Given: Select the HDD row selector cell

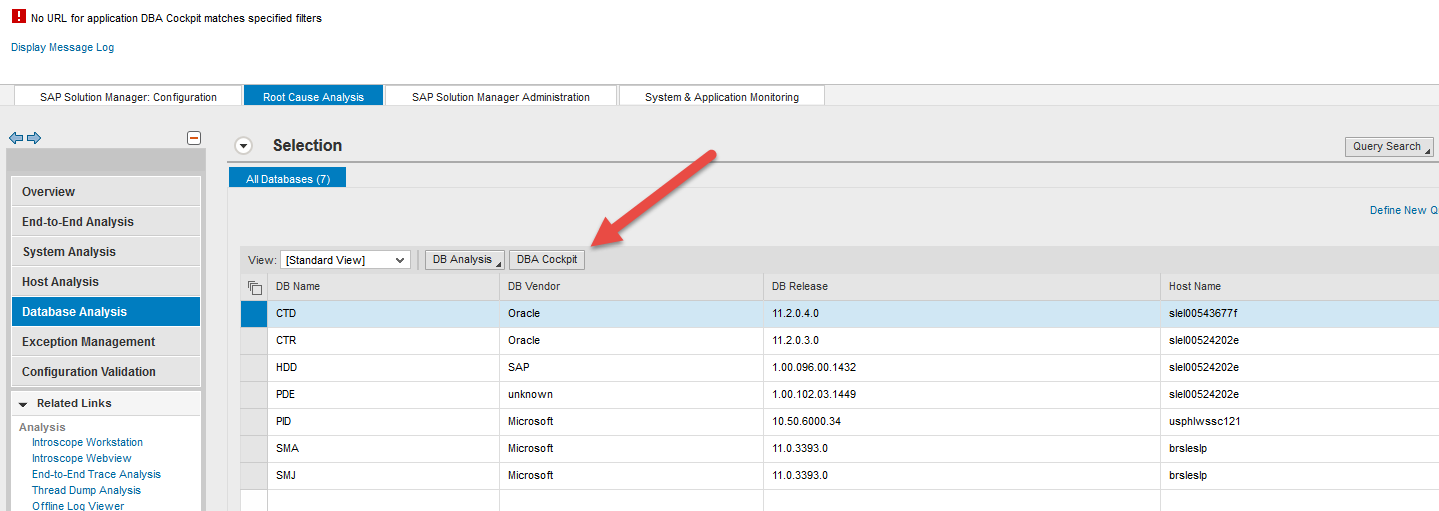Looking at the screenshot, I should (254, 368).
